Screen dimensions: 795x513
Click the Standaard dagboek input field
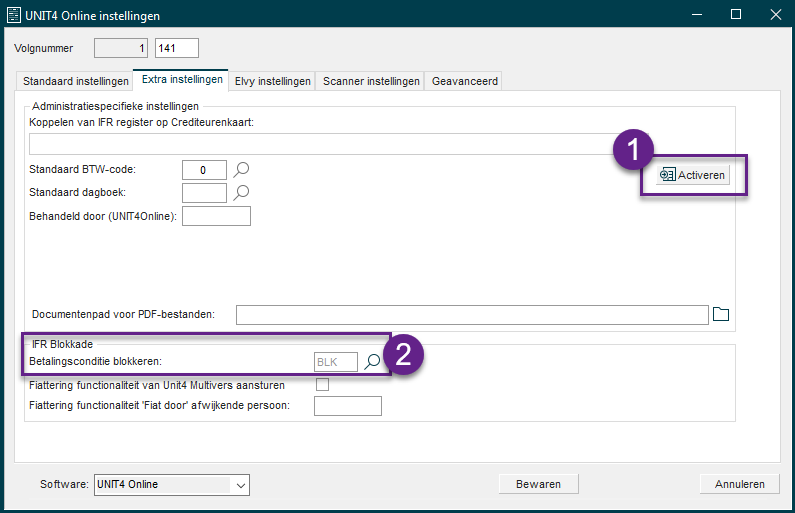[204, 193]
